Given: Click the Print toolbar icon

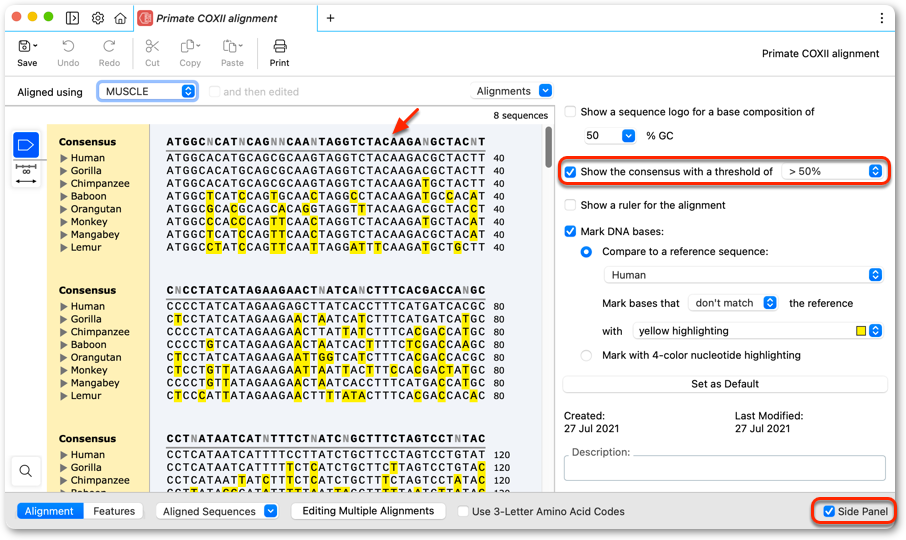Looking at the screenshot, I should click(x=280, y=47).
